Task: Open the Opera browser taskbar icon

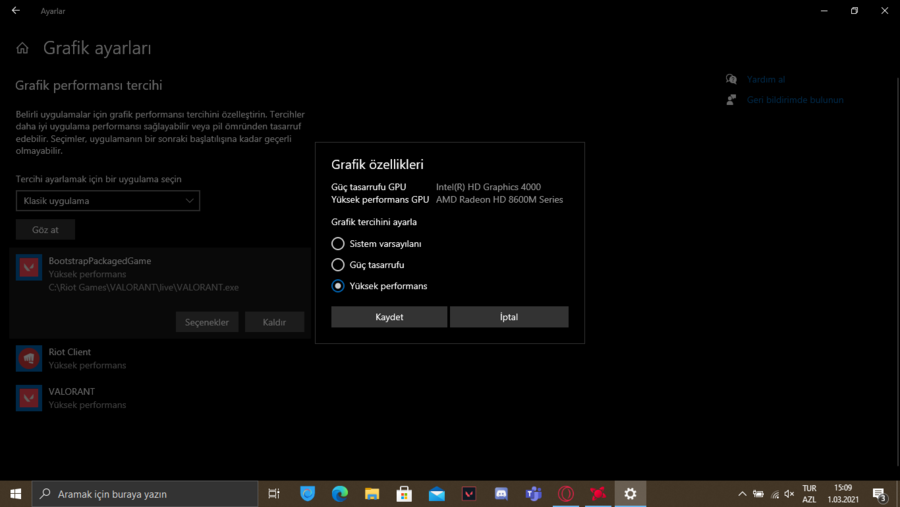Action: [x=566, y=494]
